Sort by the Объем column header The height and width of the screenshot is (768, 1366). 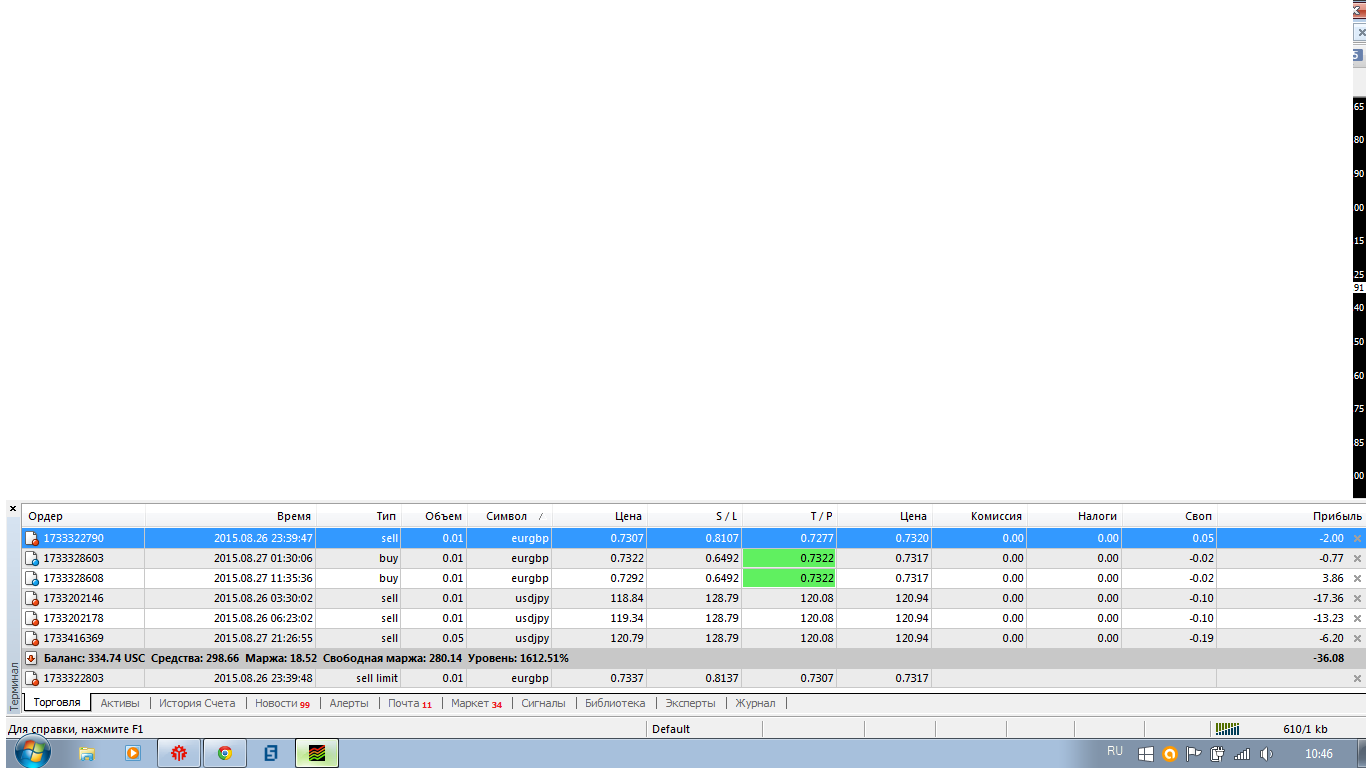(435, 516)
